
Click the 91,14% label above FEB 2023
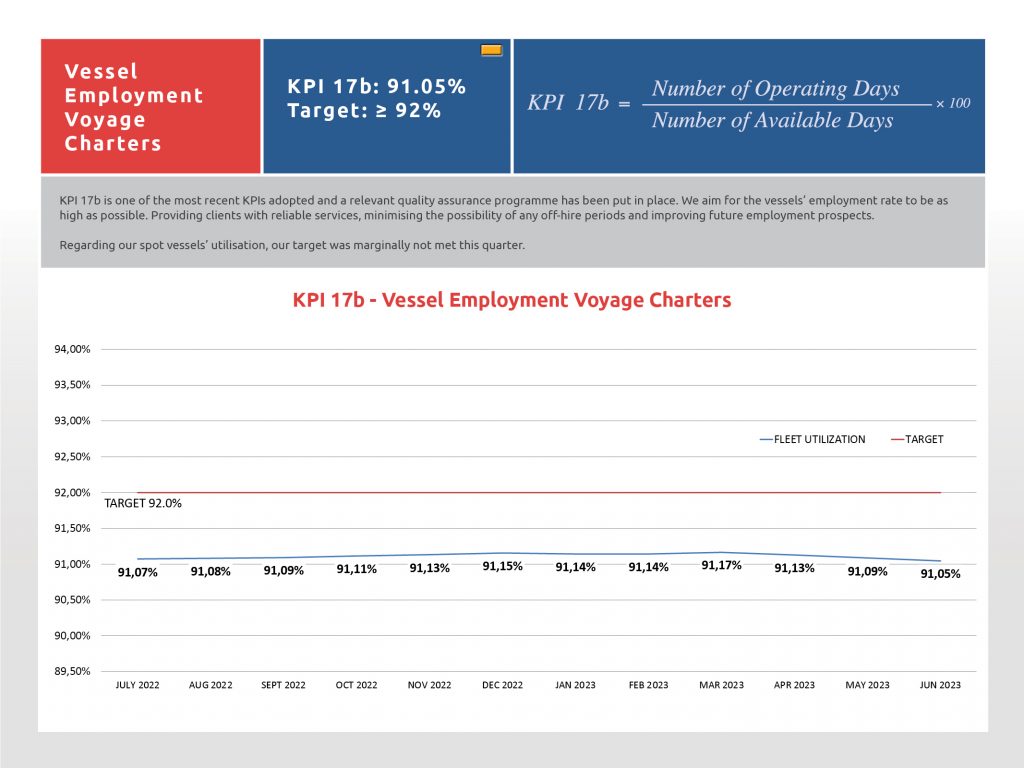pos(648,568)
